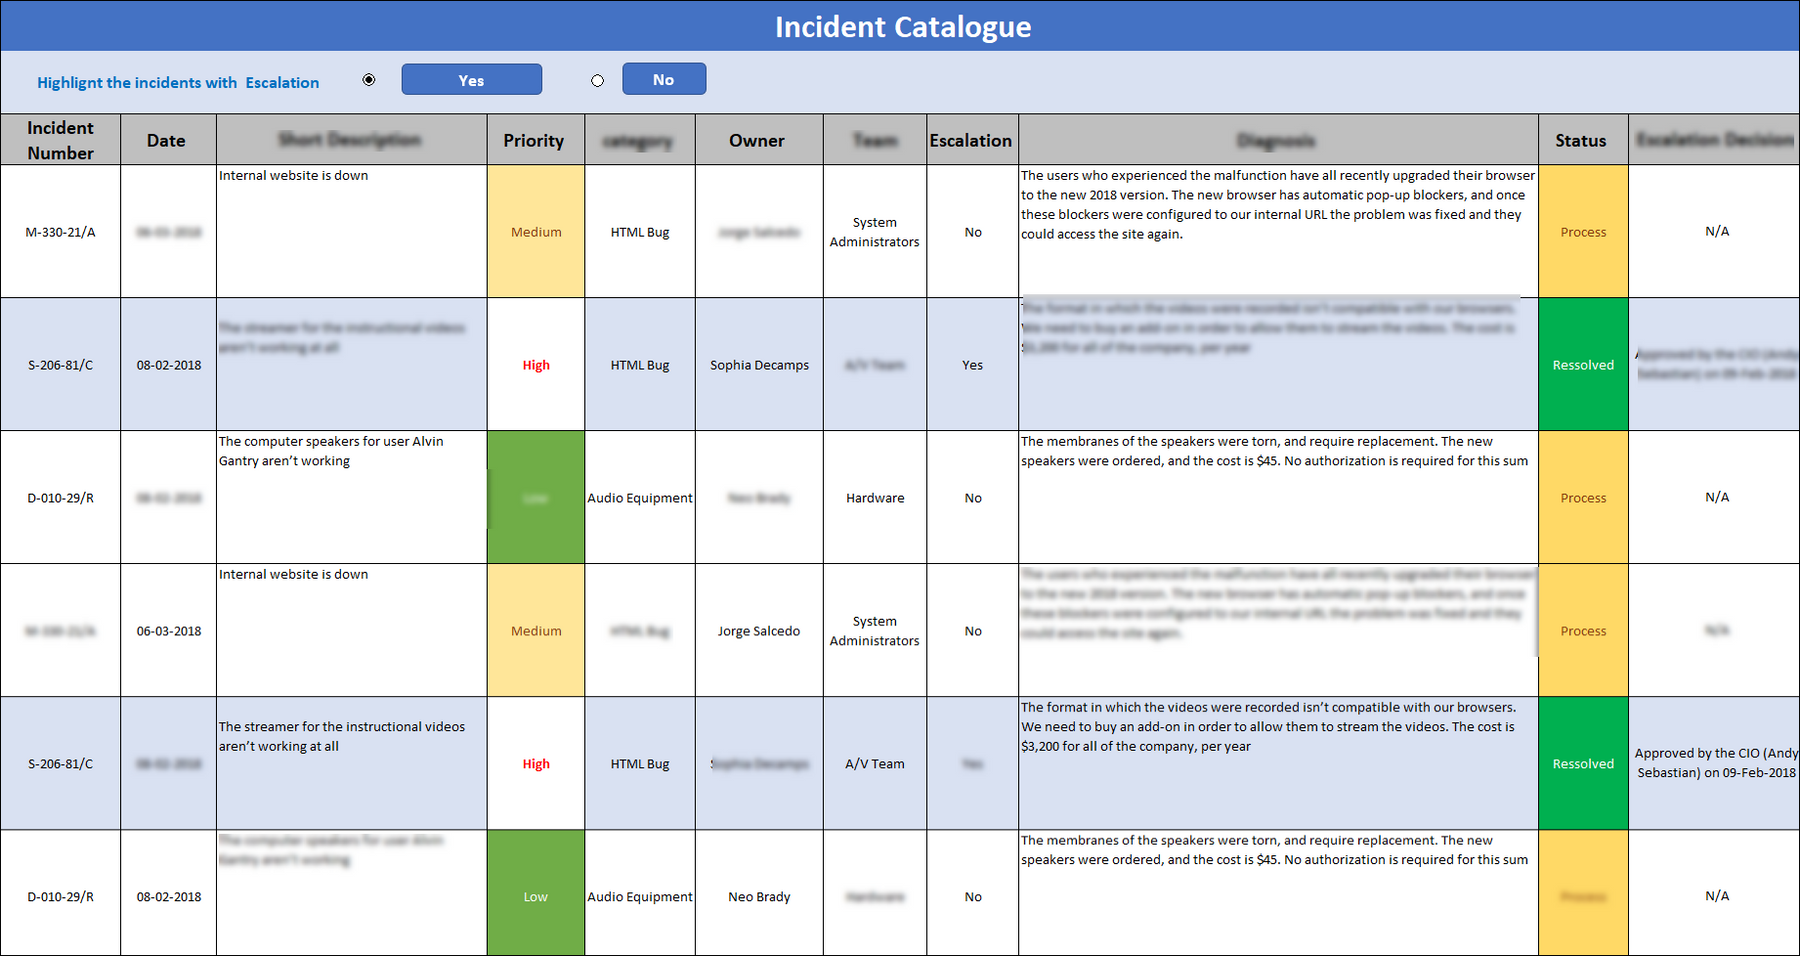Click Jorge Salcedo owner cell
Image resolution: width=1800 pixels, height=956 pixels.
(x=759, y=631)
